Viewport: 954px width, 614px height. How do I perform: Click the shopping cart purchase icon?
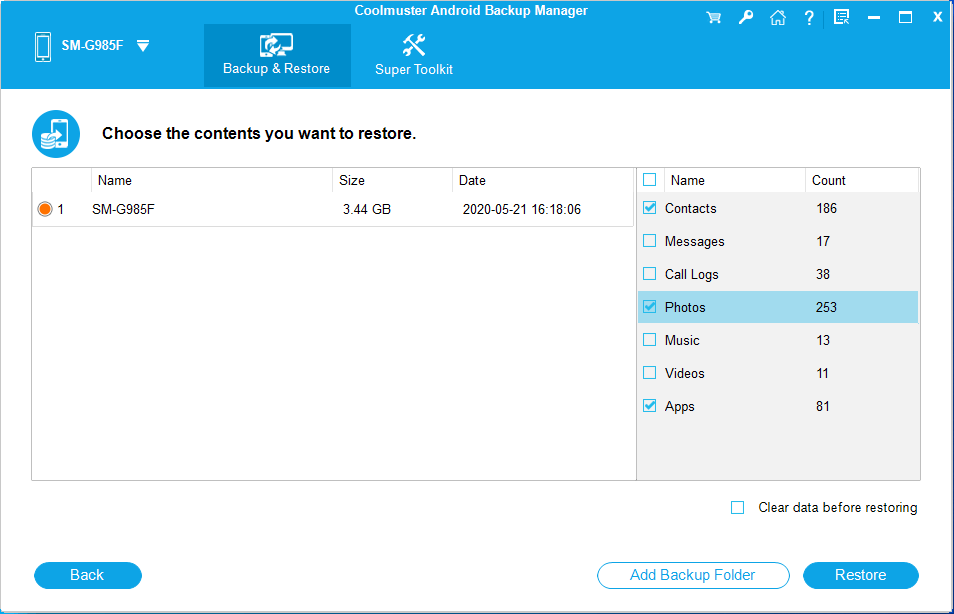click(714, 17)
